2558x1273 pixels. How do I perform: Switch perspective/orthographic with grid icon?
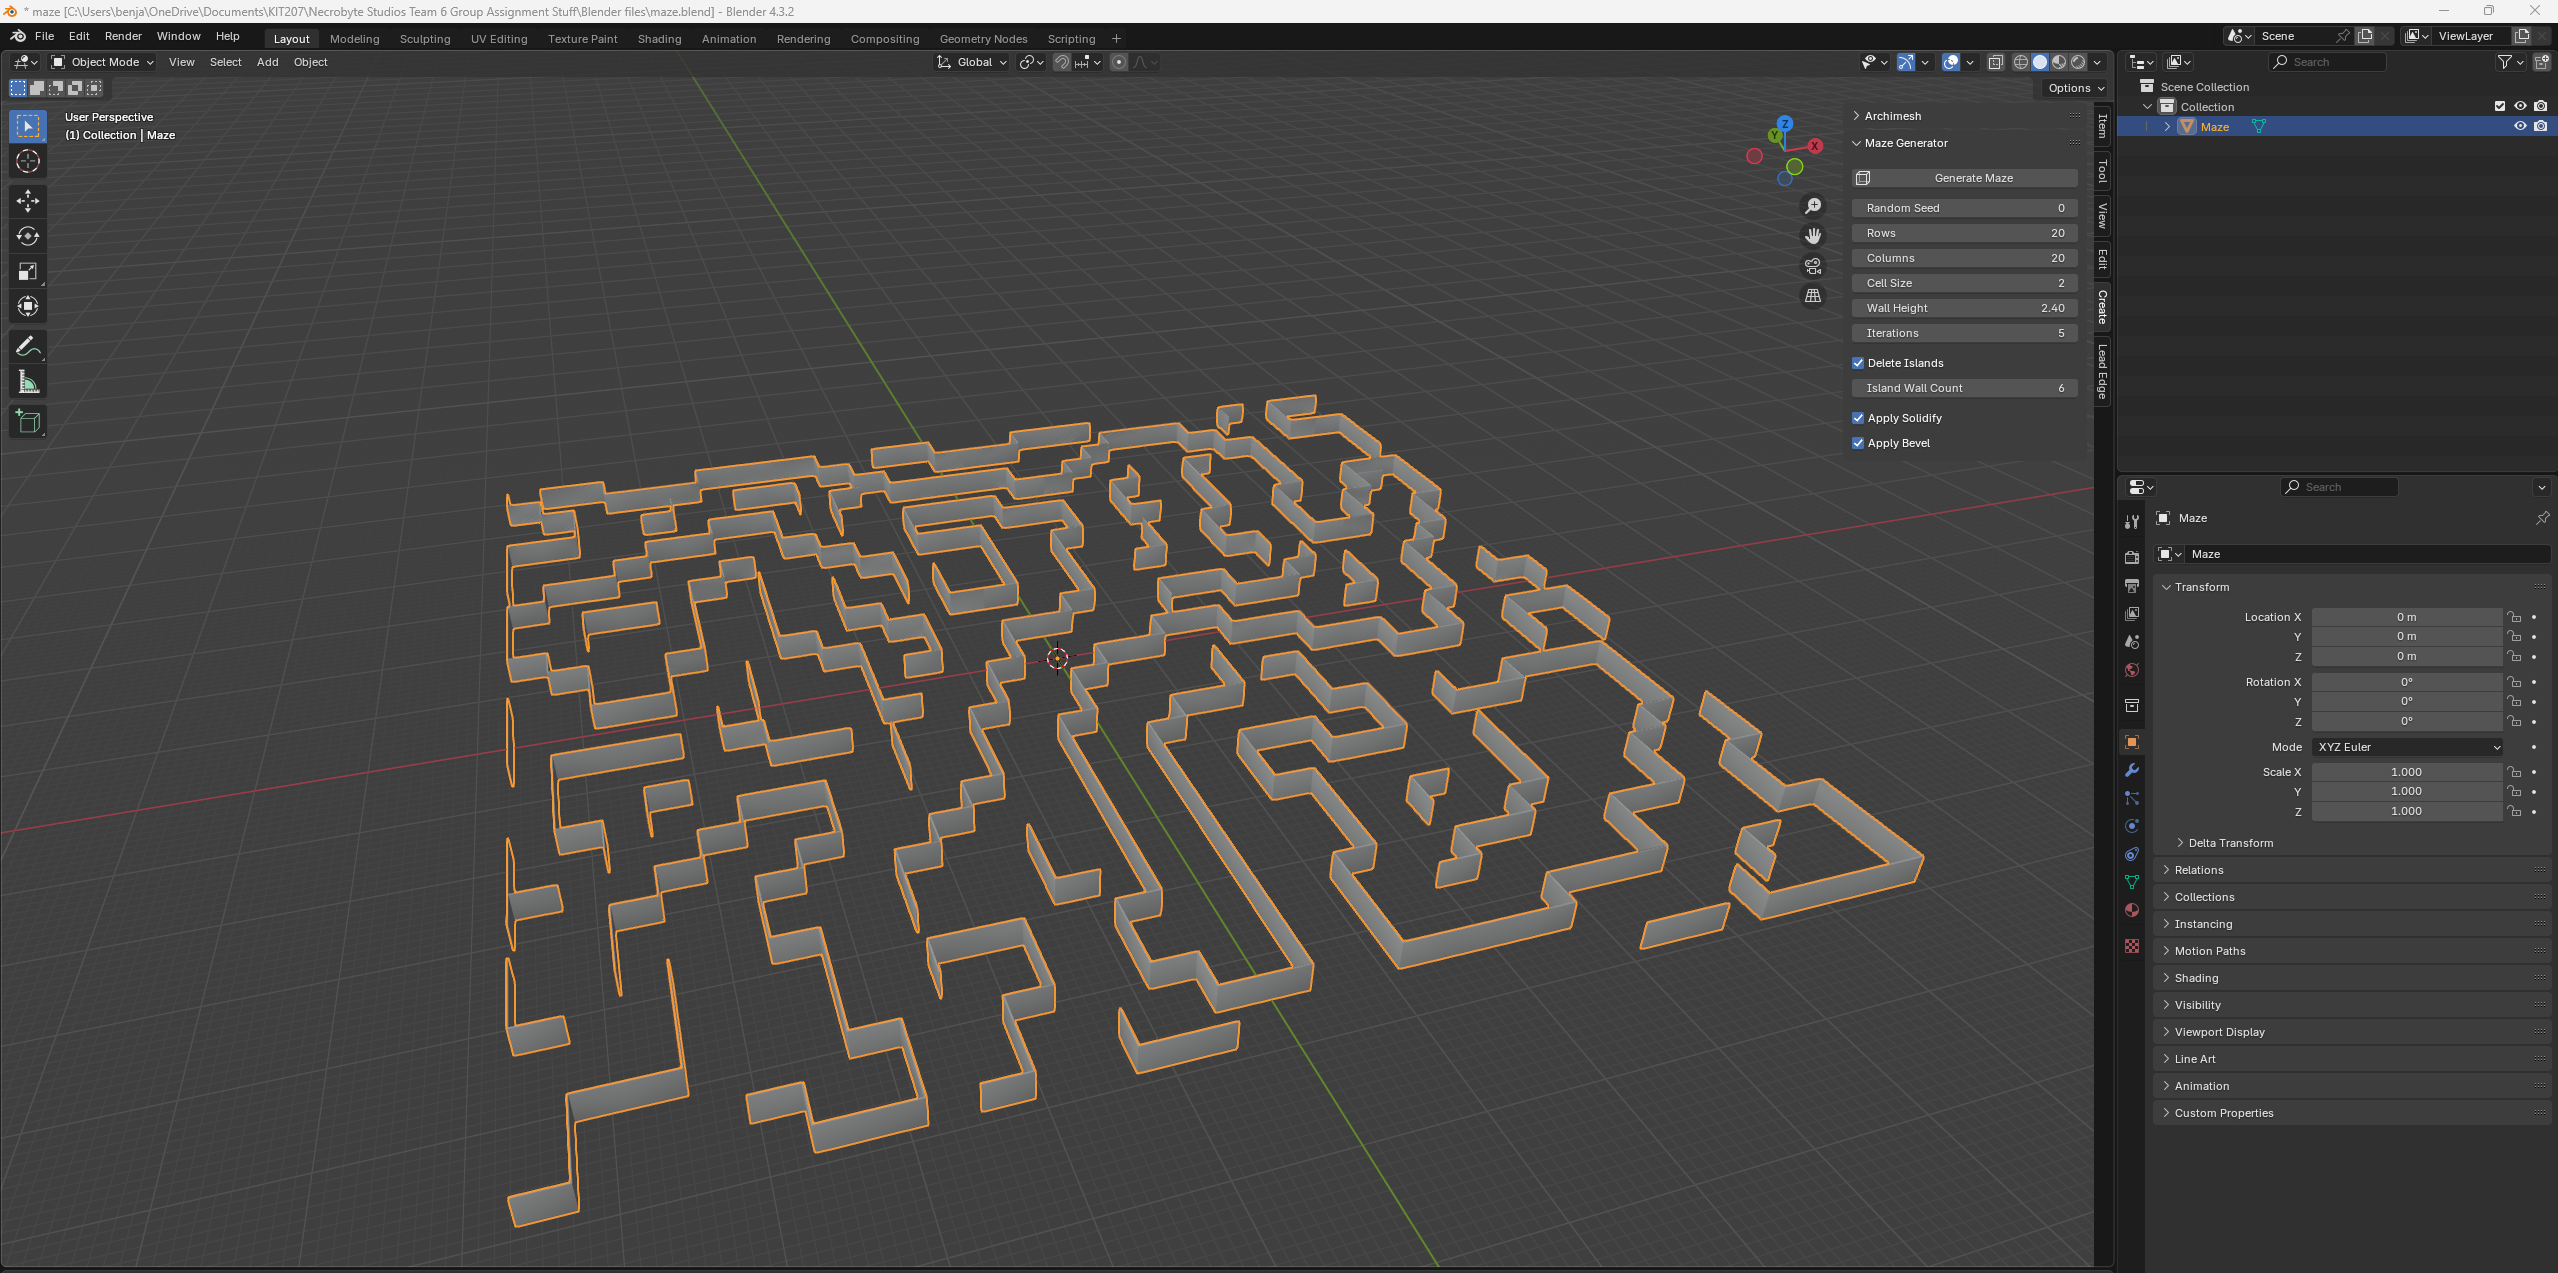(1812, 296)
